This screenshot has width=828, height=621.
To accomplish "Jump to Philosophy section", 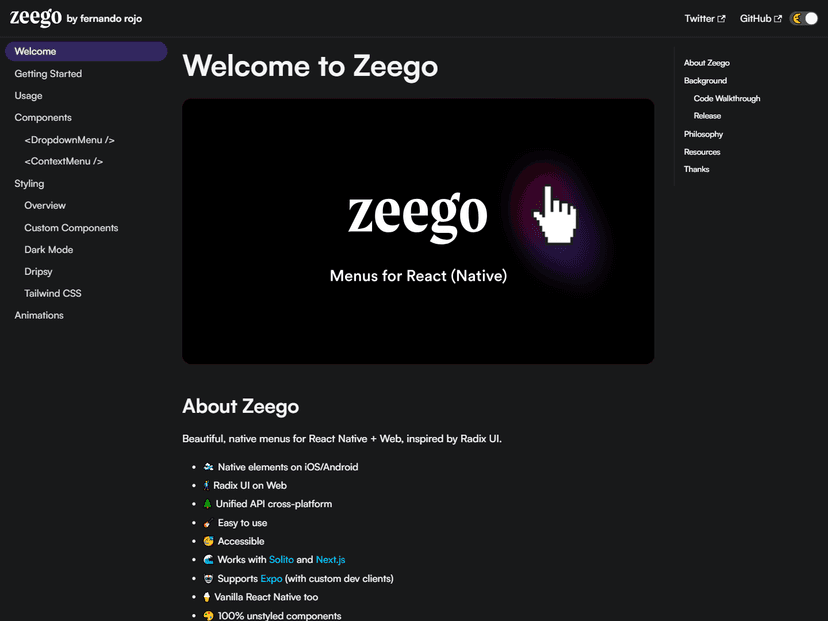I will pos(703,134).
